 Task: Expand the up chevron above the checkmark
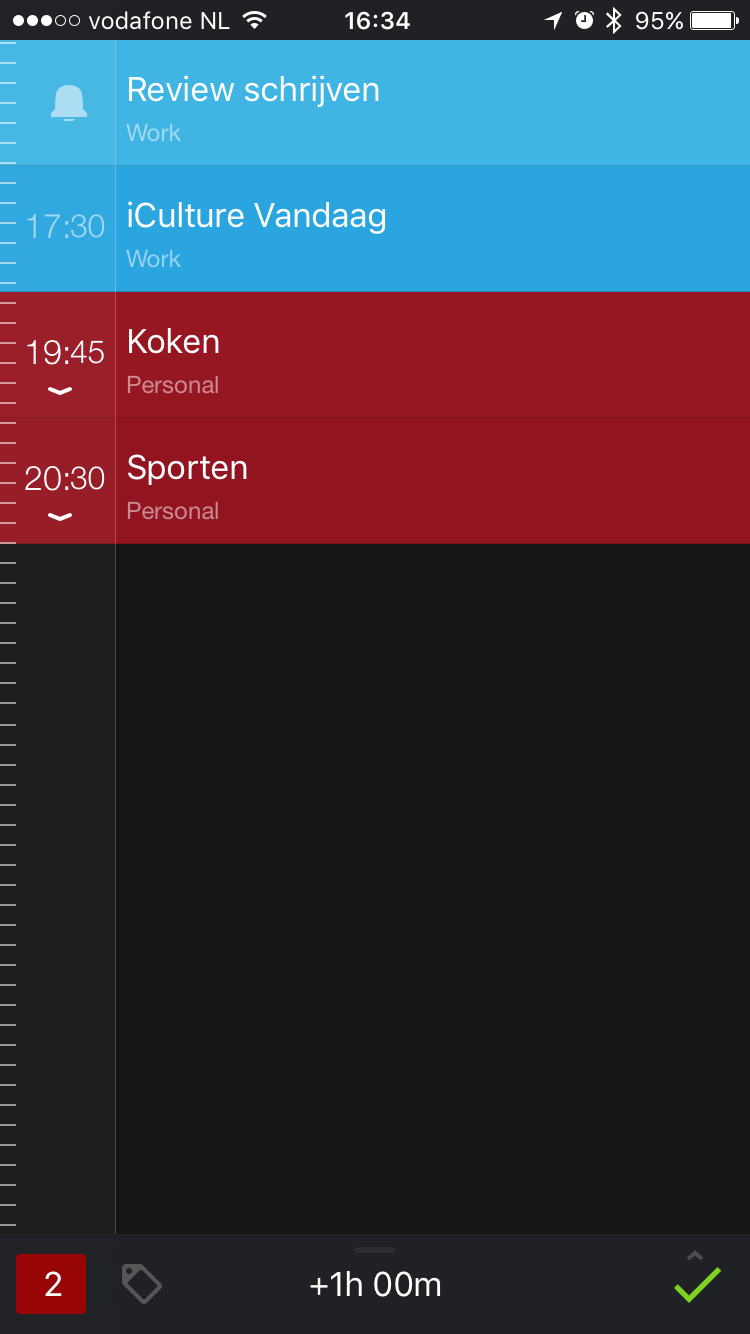[695, 1256]
